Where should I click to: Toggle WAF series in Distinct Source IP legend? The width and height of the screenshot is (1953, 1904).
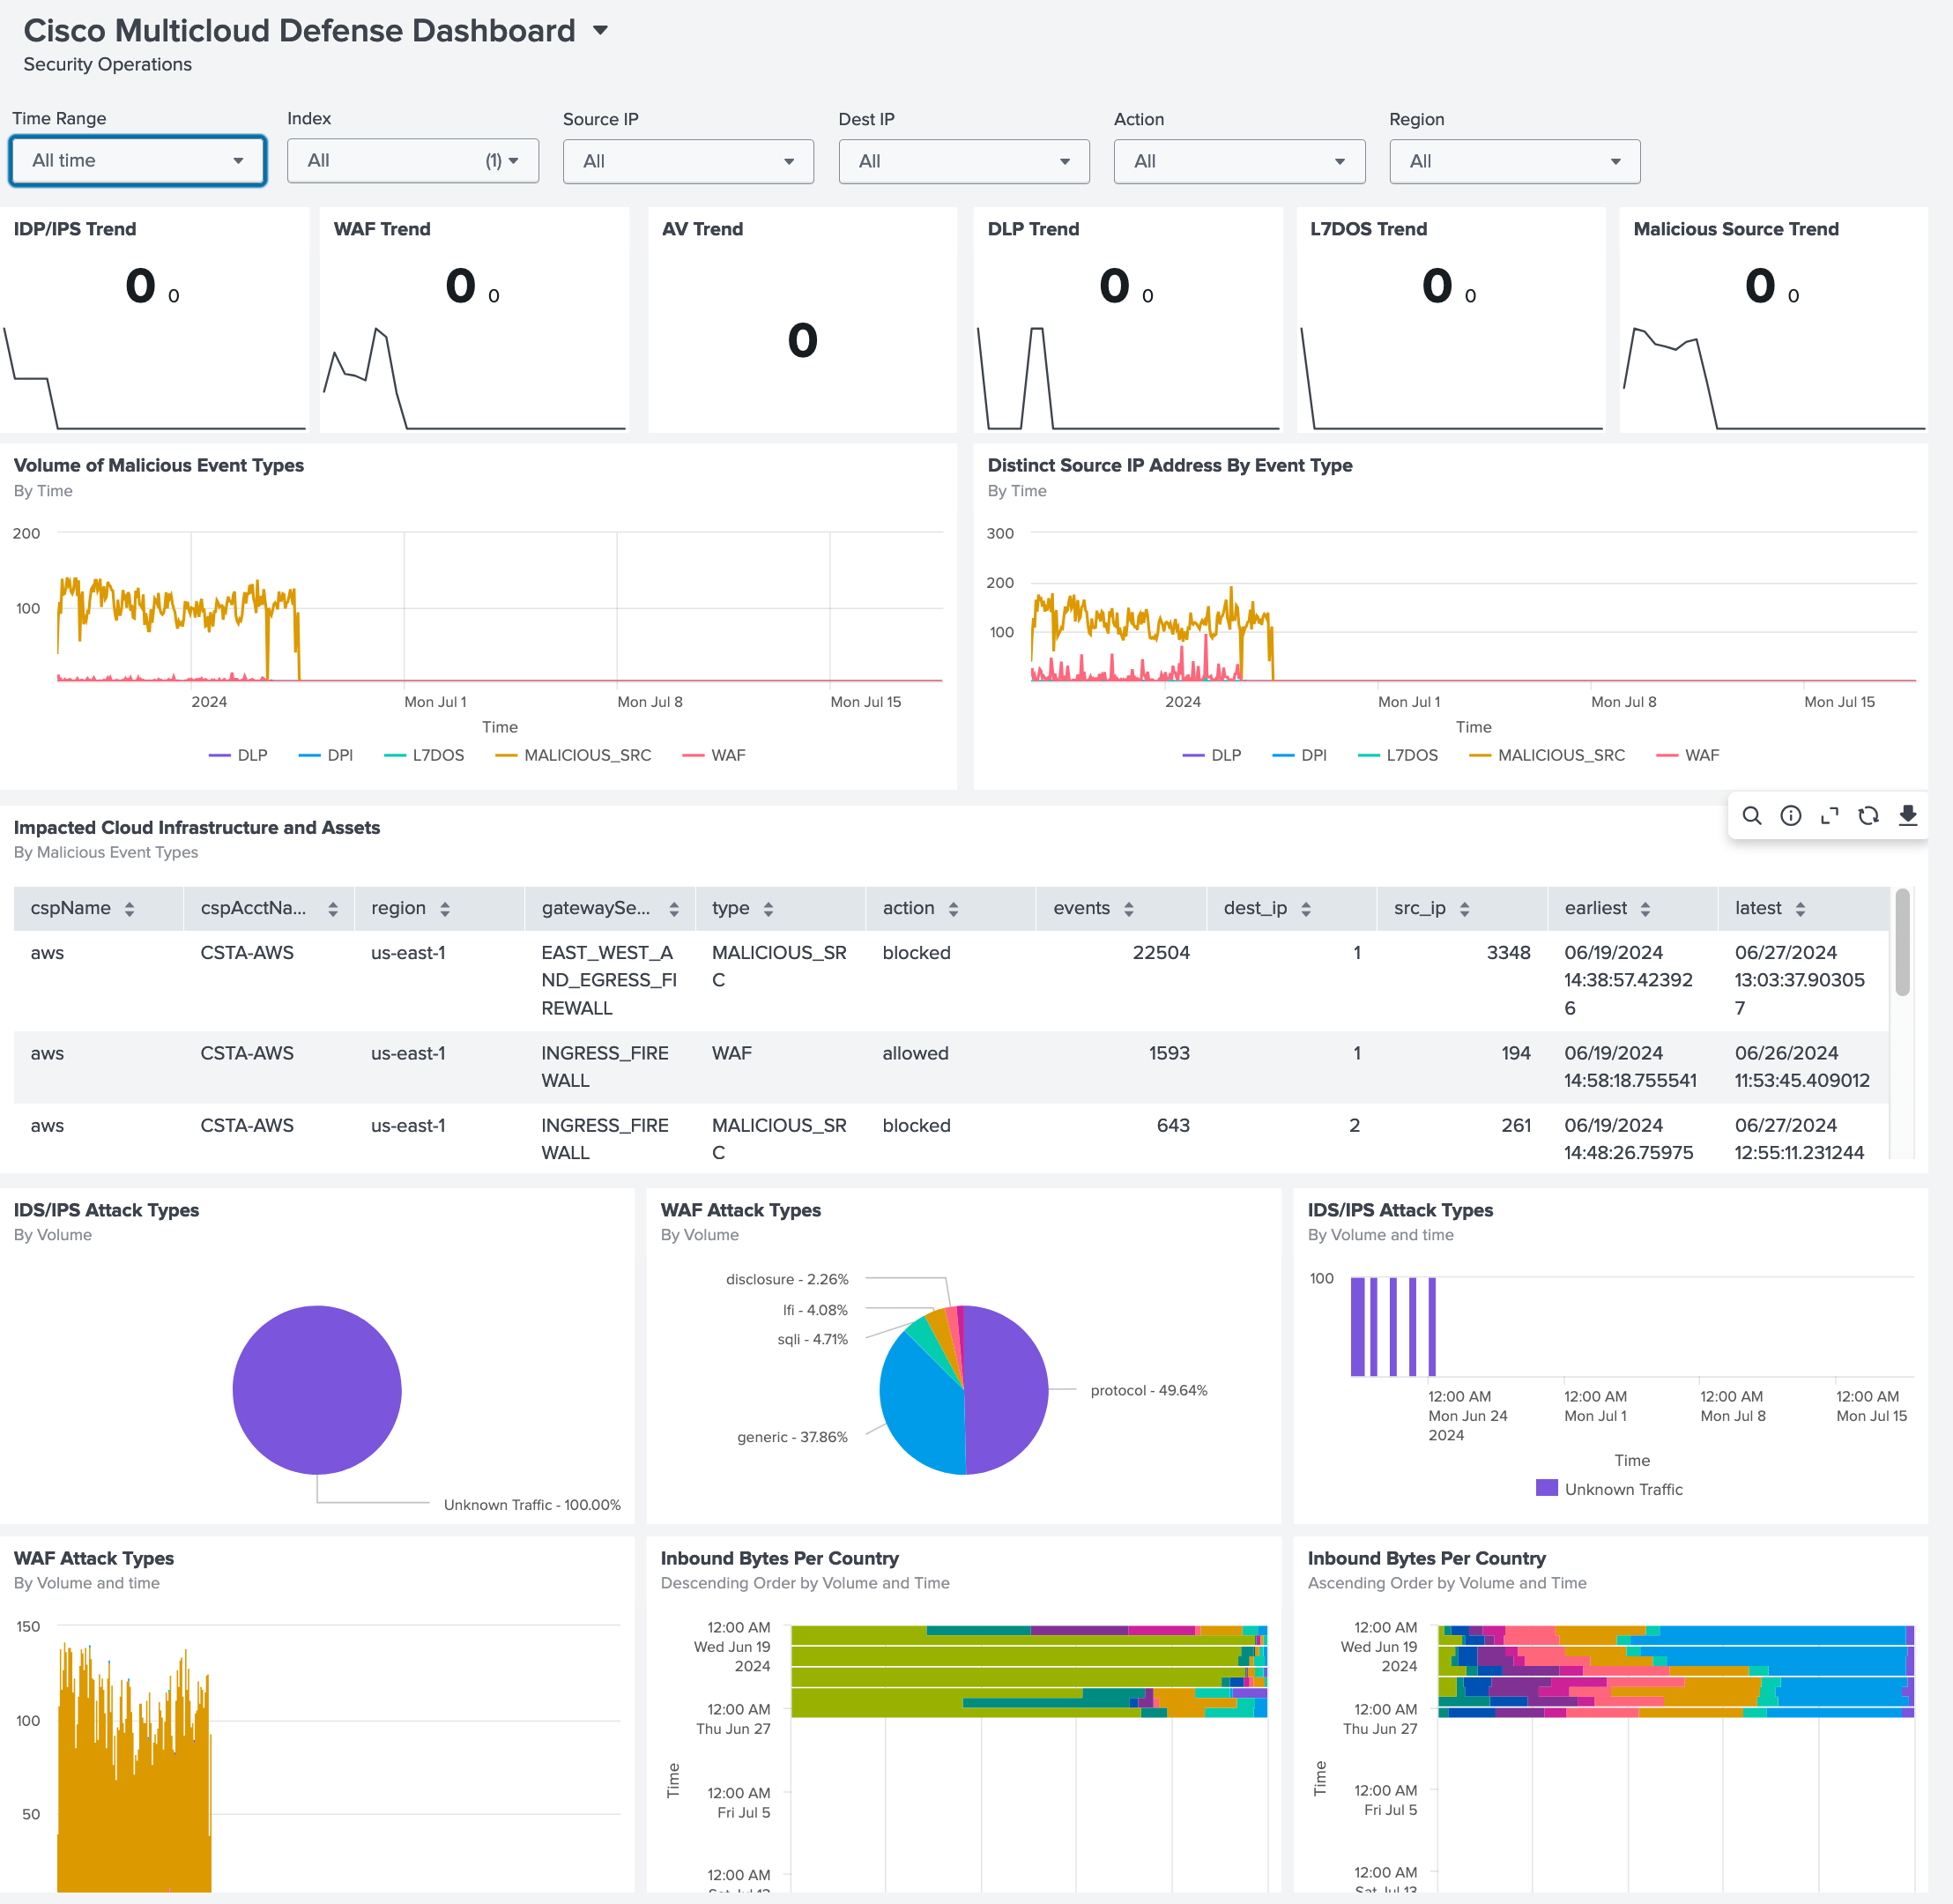(1688, 755)
